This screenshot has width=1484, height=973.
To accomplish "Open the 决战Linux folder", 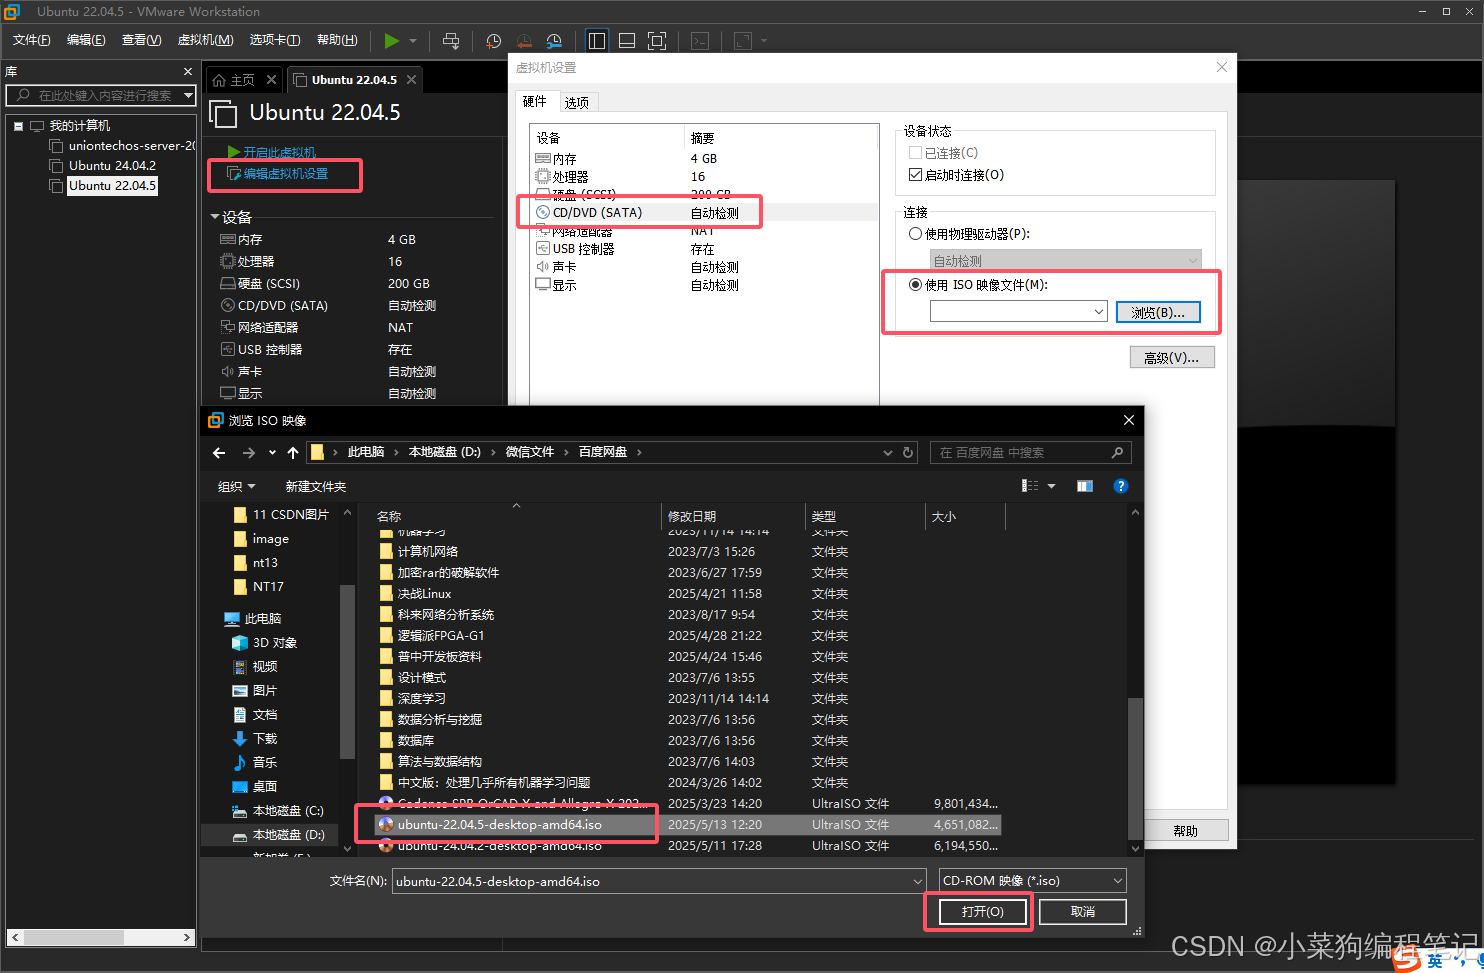I will click(x=424, y=594).
